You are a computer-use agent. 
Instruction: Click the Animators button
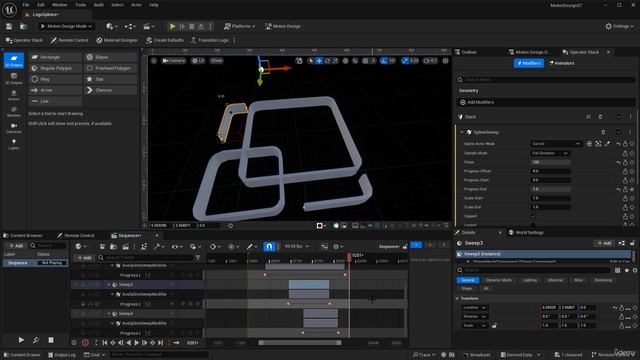[x=562, y=63]
